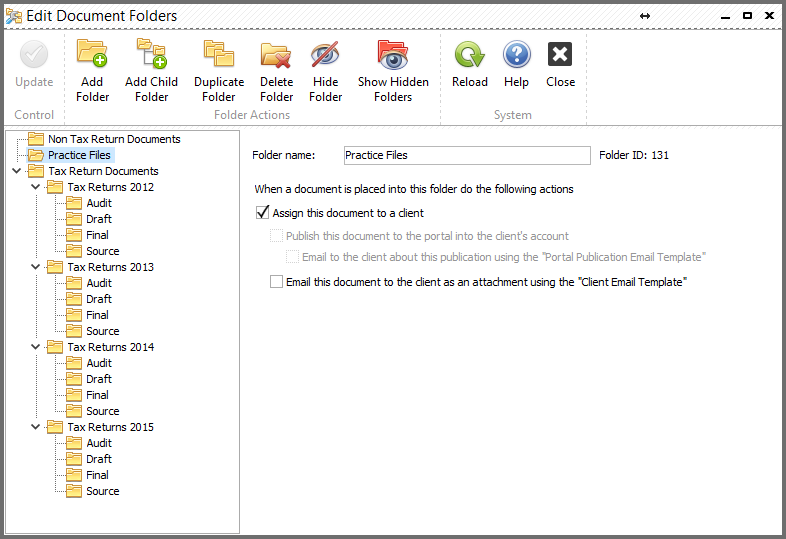Click the double-arrow icon in title bar
This screenshot has width=786, height=539.
(645, 16)
